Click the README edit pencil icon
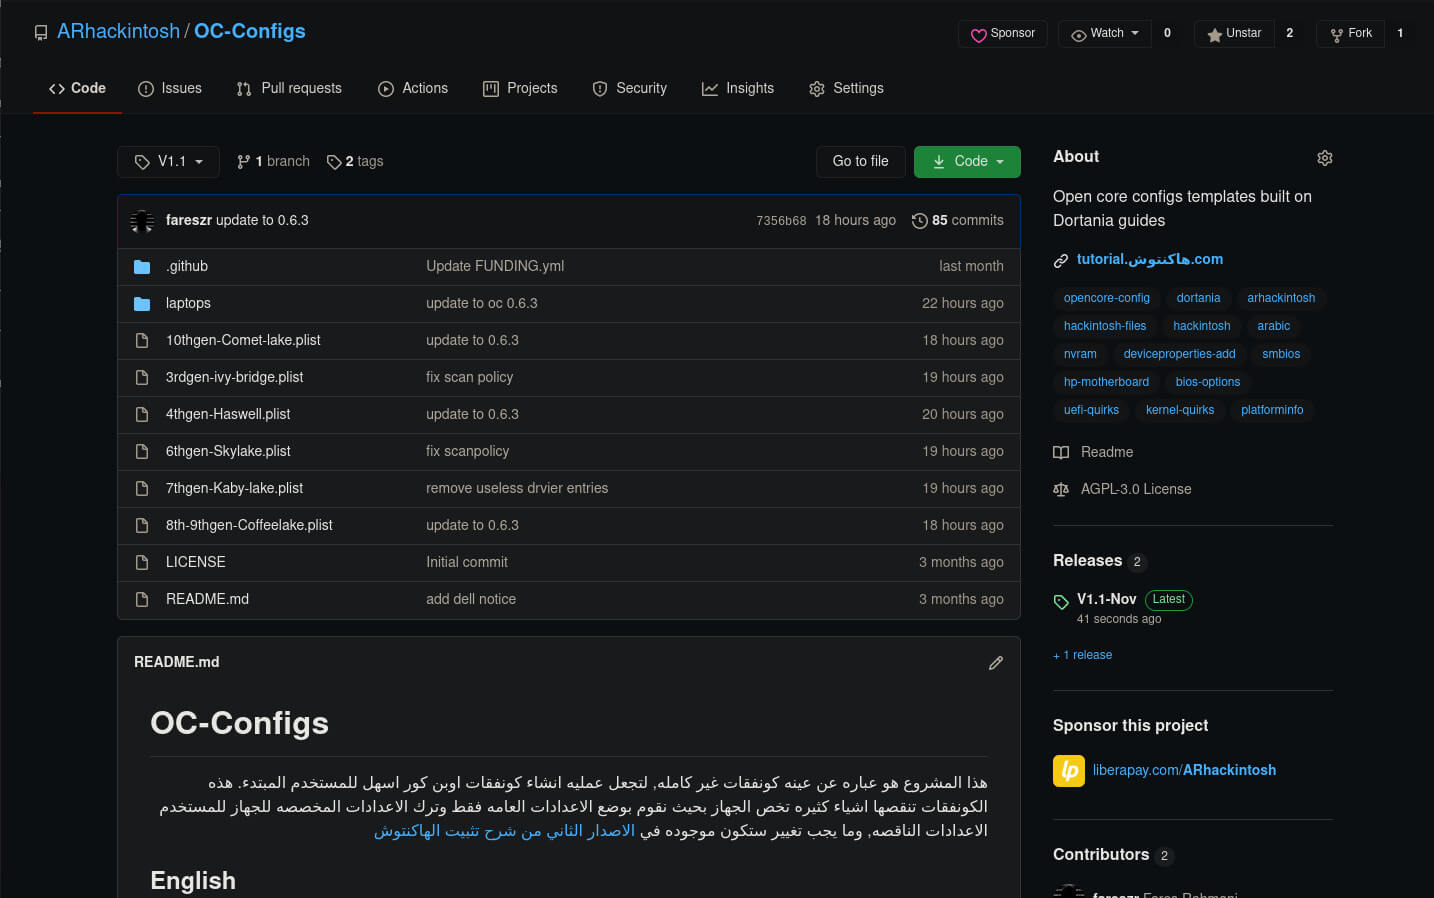Image resolution: width=1434 pixels, height=898 pixels. (x=995, y=663)
